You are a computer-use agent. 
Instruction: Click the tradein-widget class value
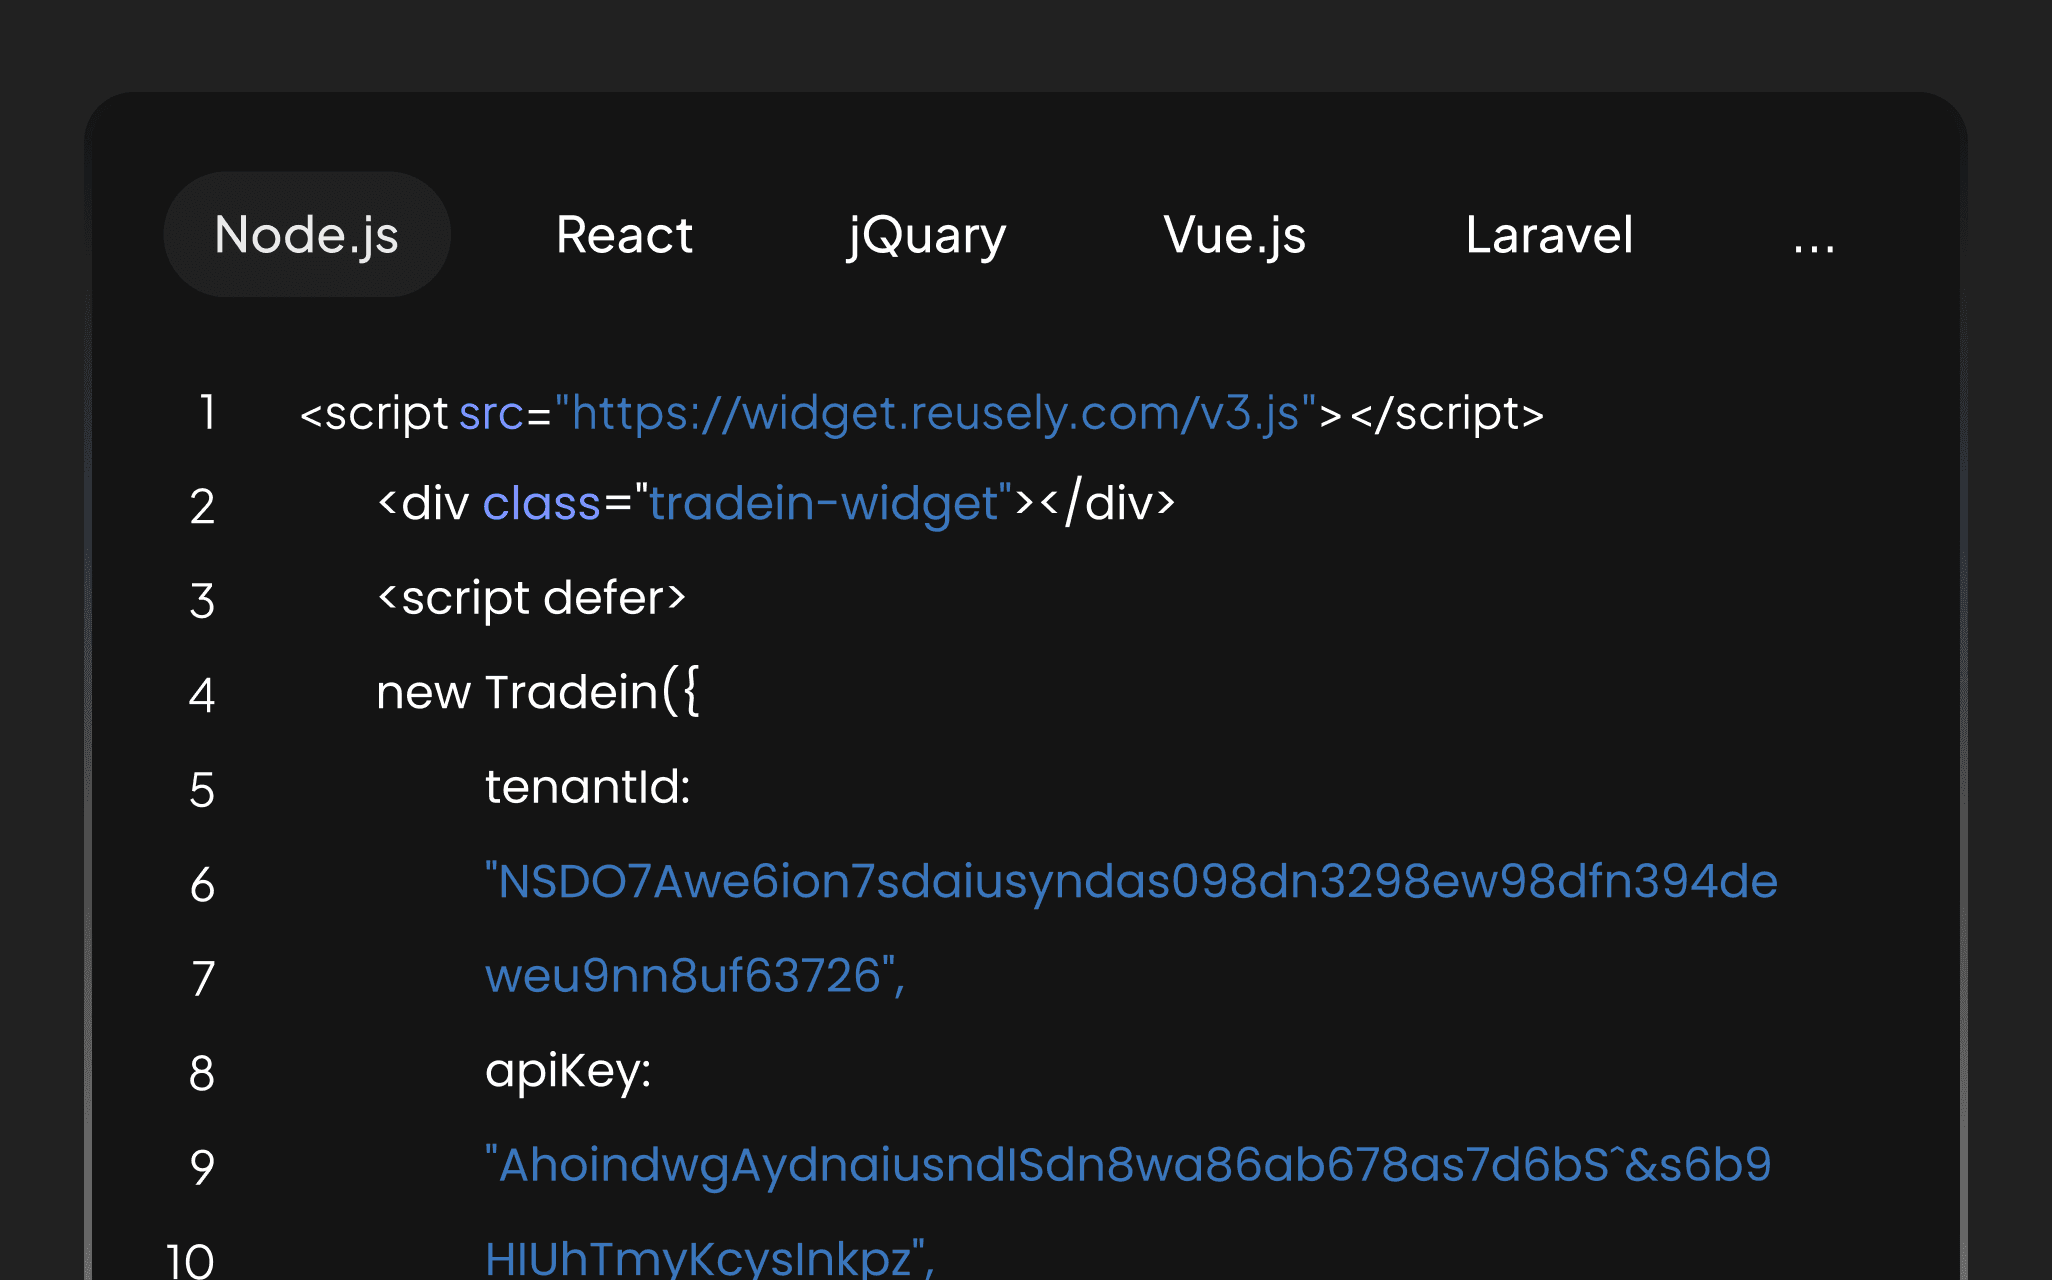pos(824,502)
